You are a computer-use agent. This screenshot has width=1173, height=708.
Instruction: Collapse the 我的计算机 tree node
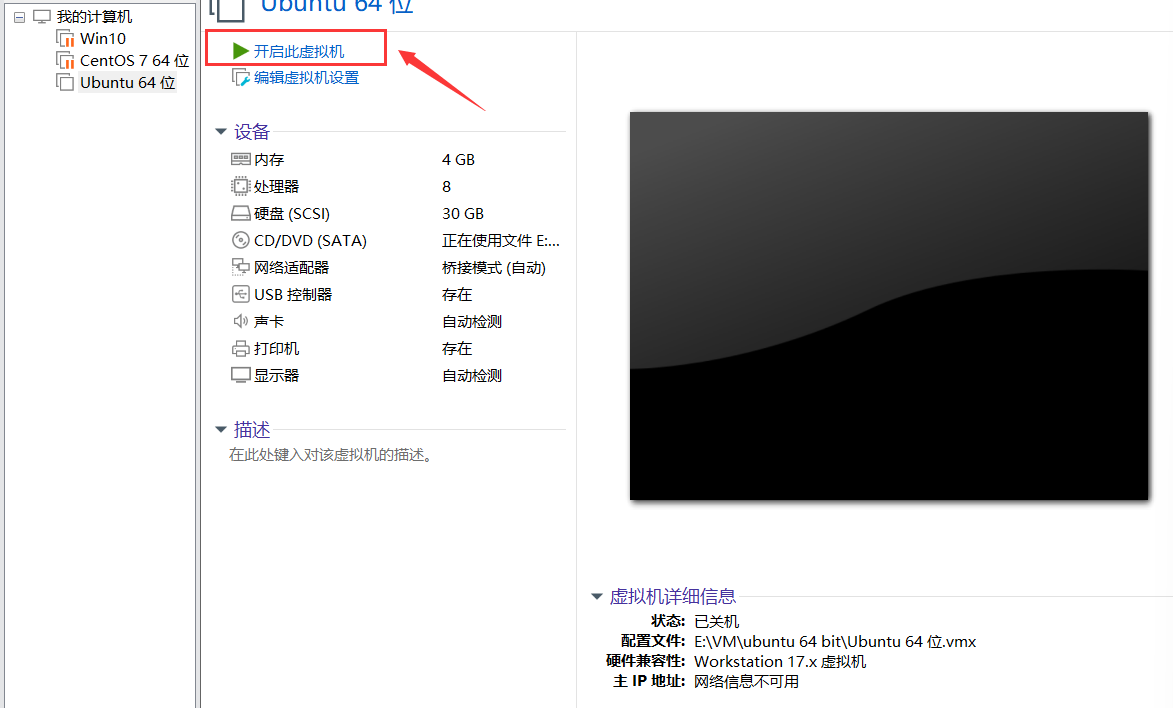click(x=17, y=16)
